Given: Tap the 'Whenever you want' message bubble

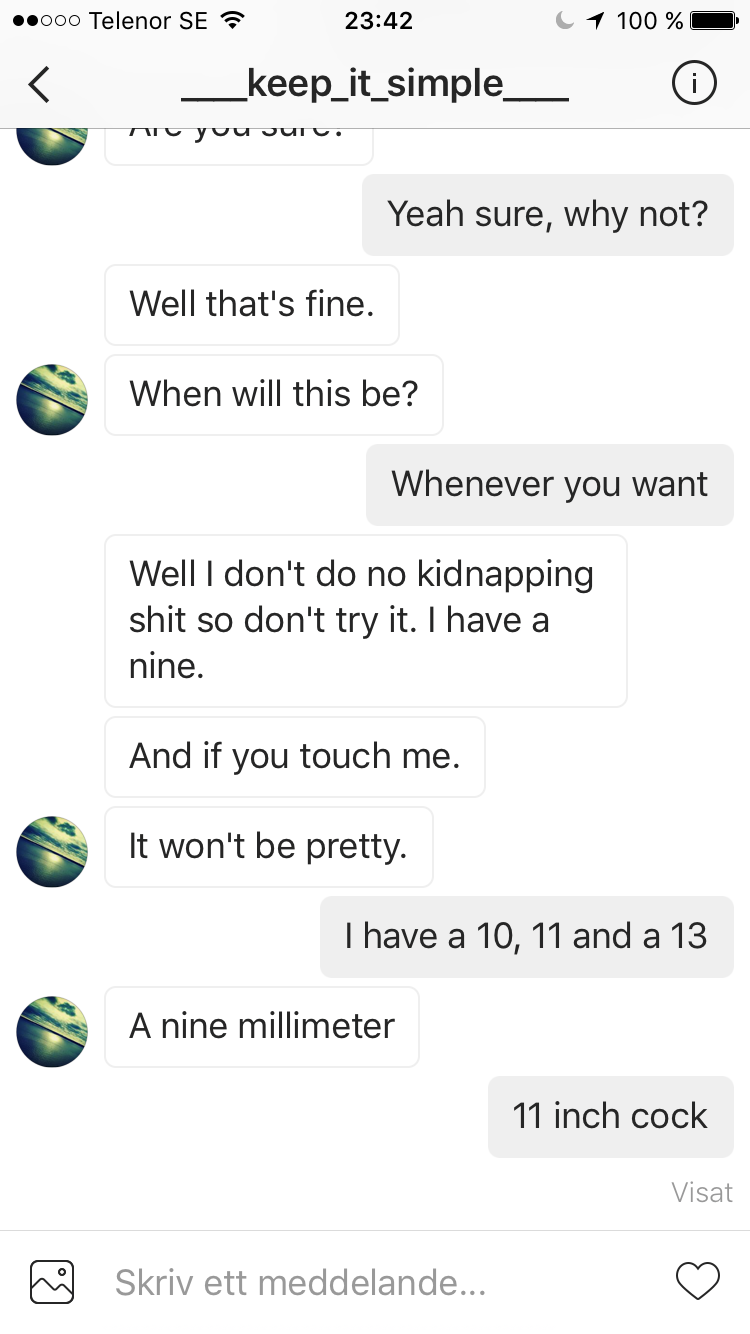Looking at the screenshot, I should (x=550, y=485).
